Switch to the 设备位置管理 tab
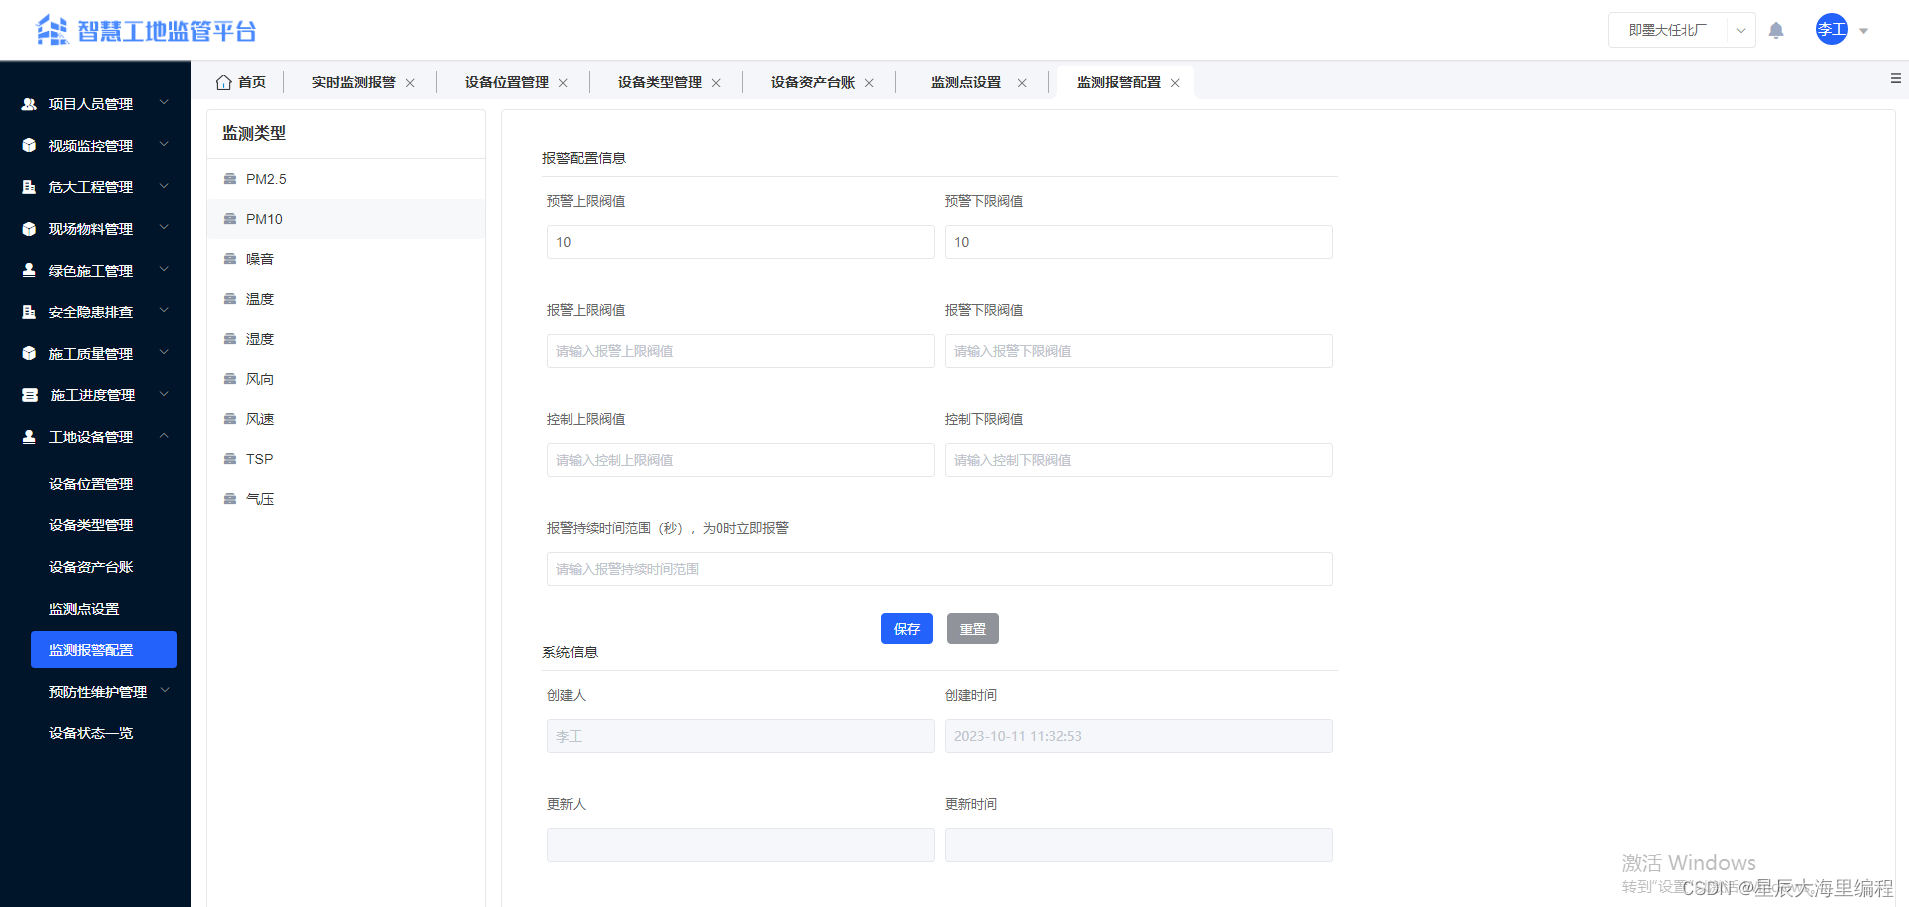1909x907 pixels. click(x=507, y=82)
